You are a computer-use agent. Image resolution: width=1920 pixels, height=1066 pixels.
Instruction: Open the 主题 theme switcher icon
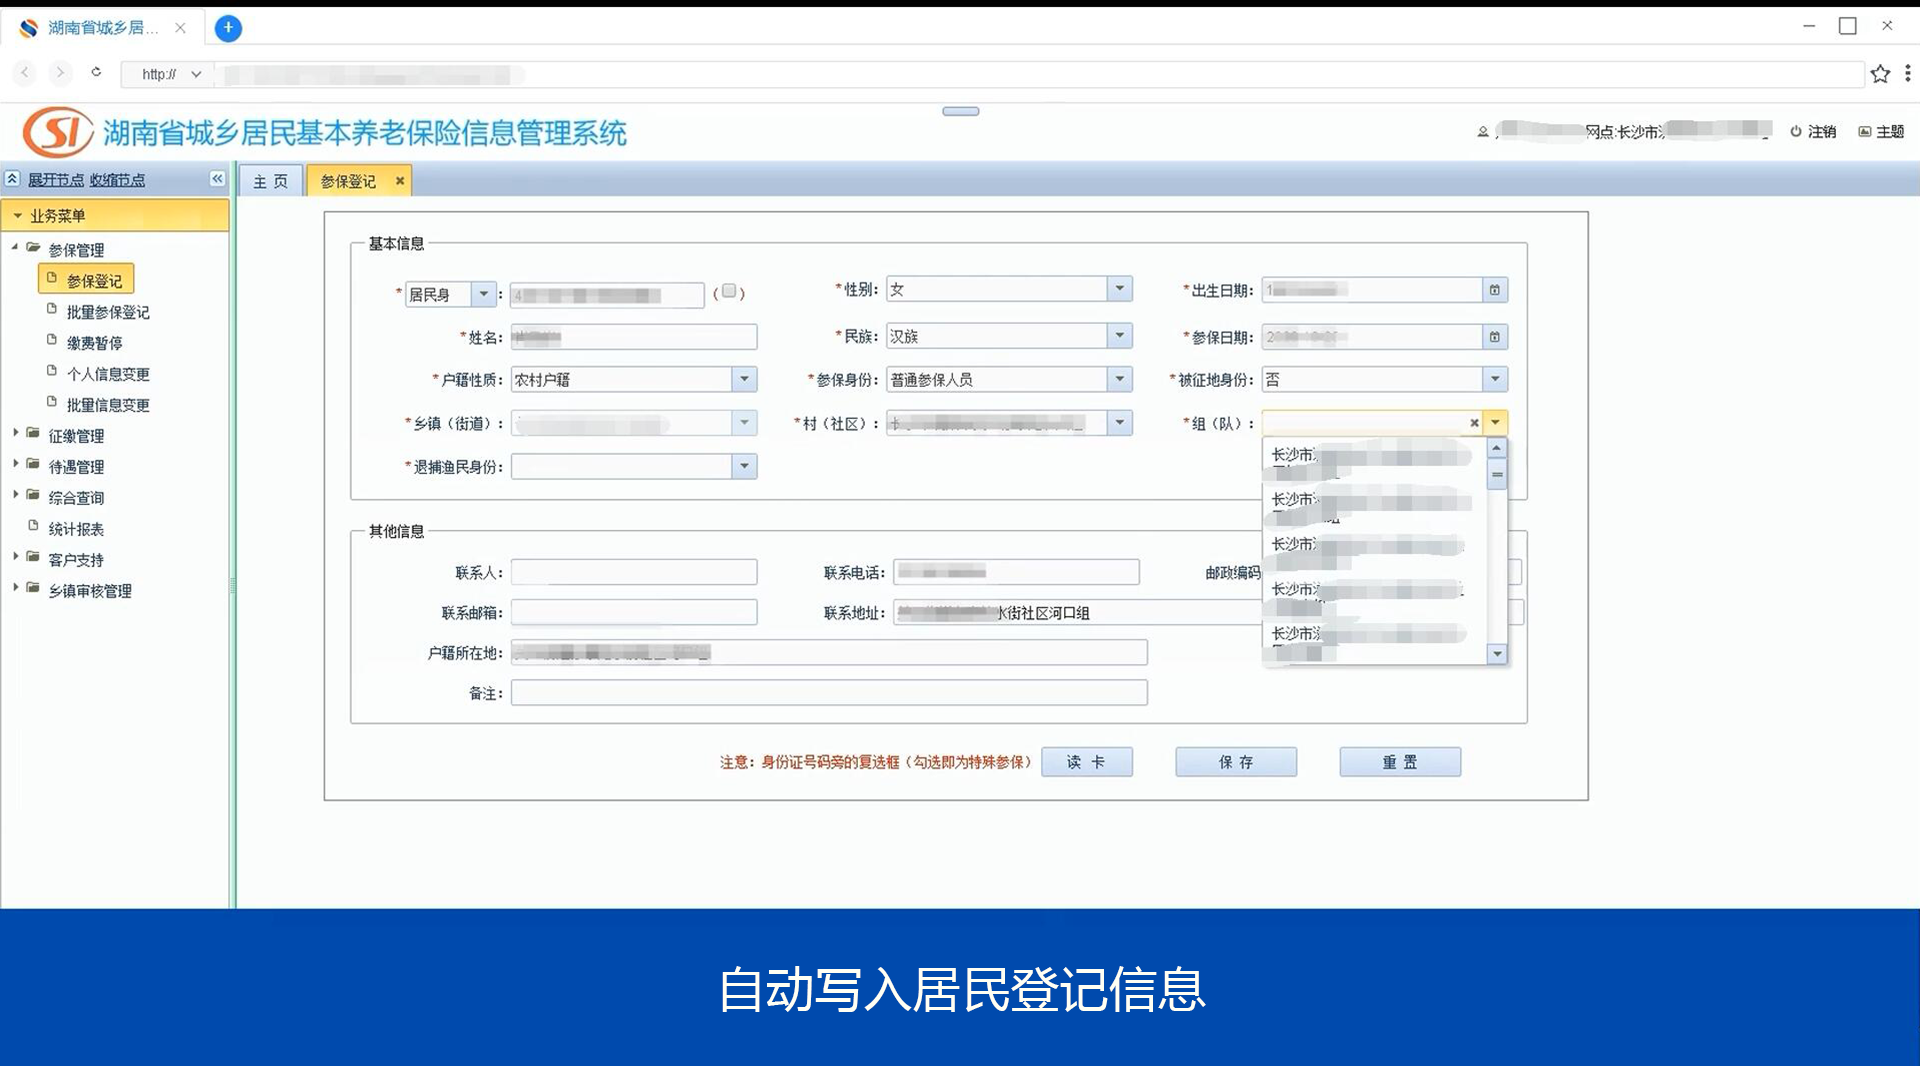pyautogui.click(x=1866, y=131)
